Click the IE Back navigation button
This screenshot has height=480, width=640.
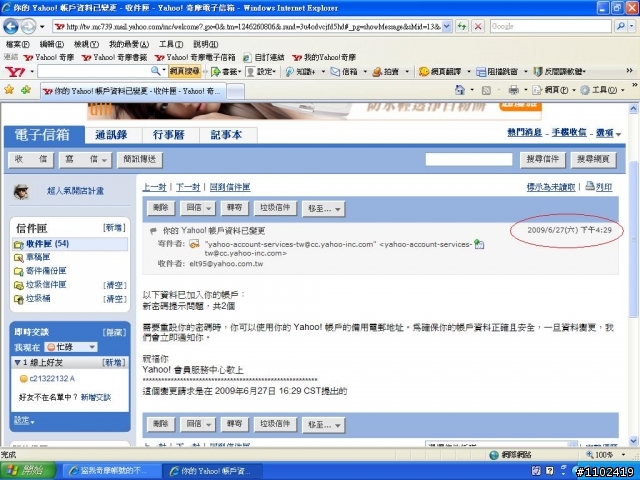point(11,27)
